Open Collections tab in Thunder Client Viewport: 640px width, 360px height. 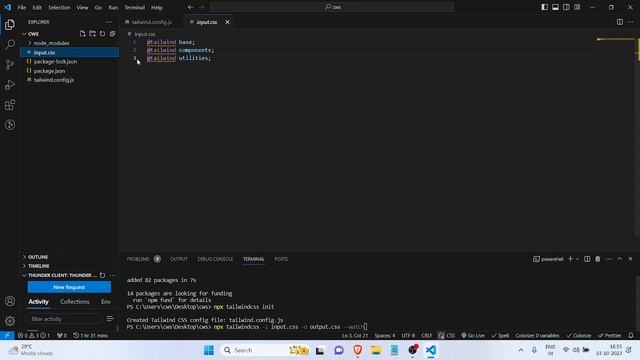point(75,302)
